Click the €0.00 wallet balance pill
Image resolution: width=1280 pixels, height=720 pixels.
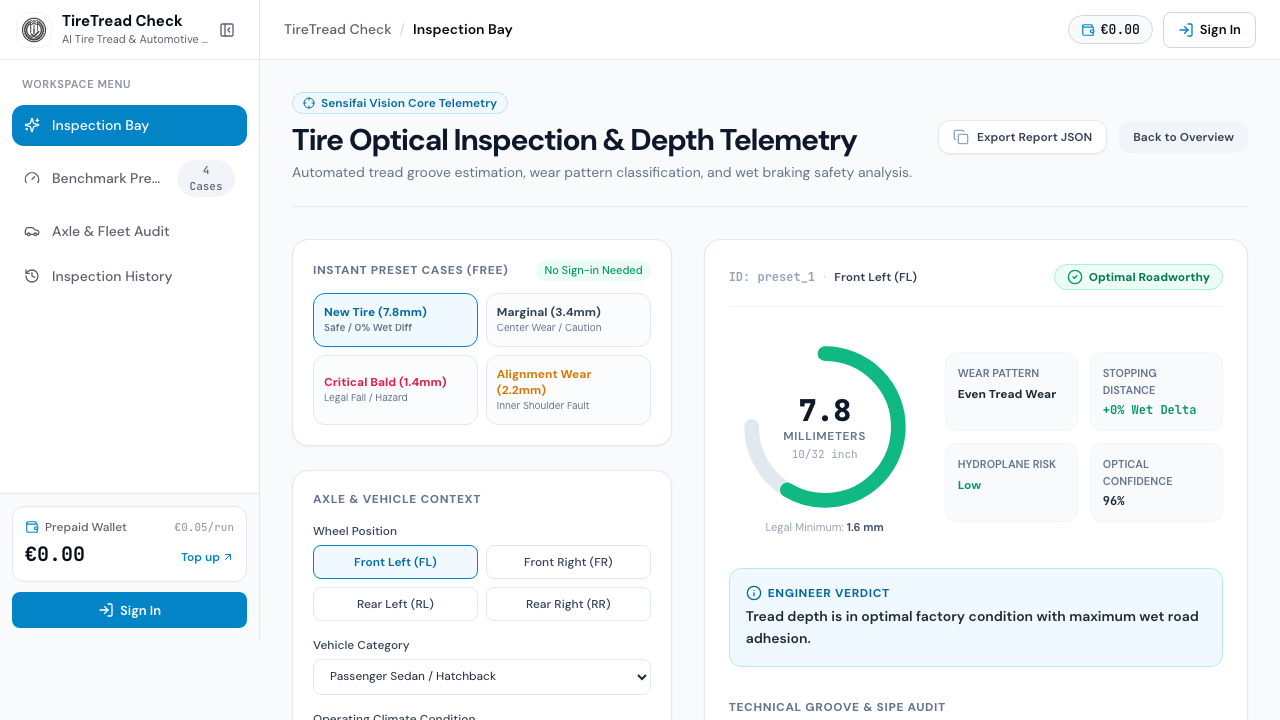click(1110, 30)
